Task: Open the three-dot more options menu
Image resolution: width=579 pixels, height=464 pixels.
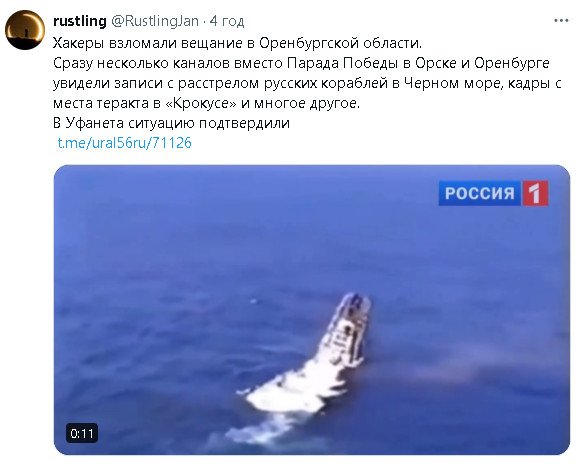Action: [561, 21]
